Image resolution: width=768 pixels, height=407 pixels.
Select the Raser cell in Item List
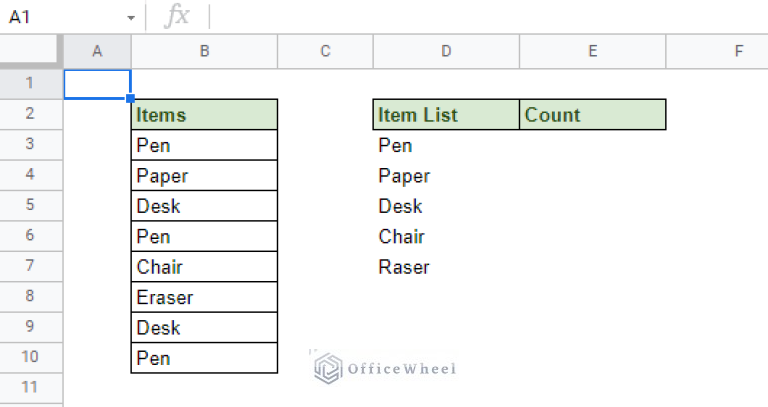coord(446,267)
